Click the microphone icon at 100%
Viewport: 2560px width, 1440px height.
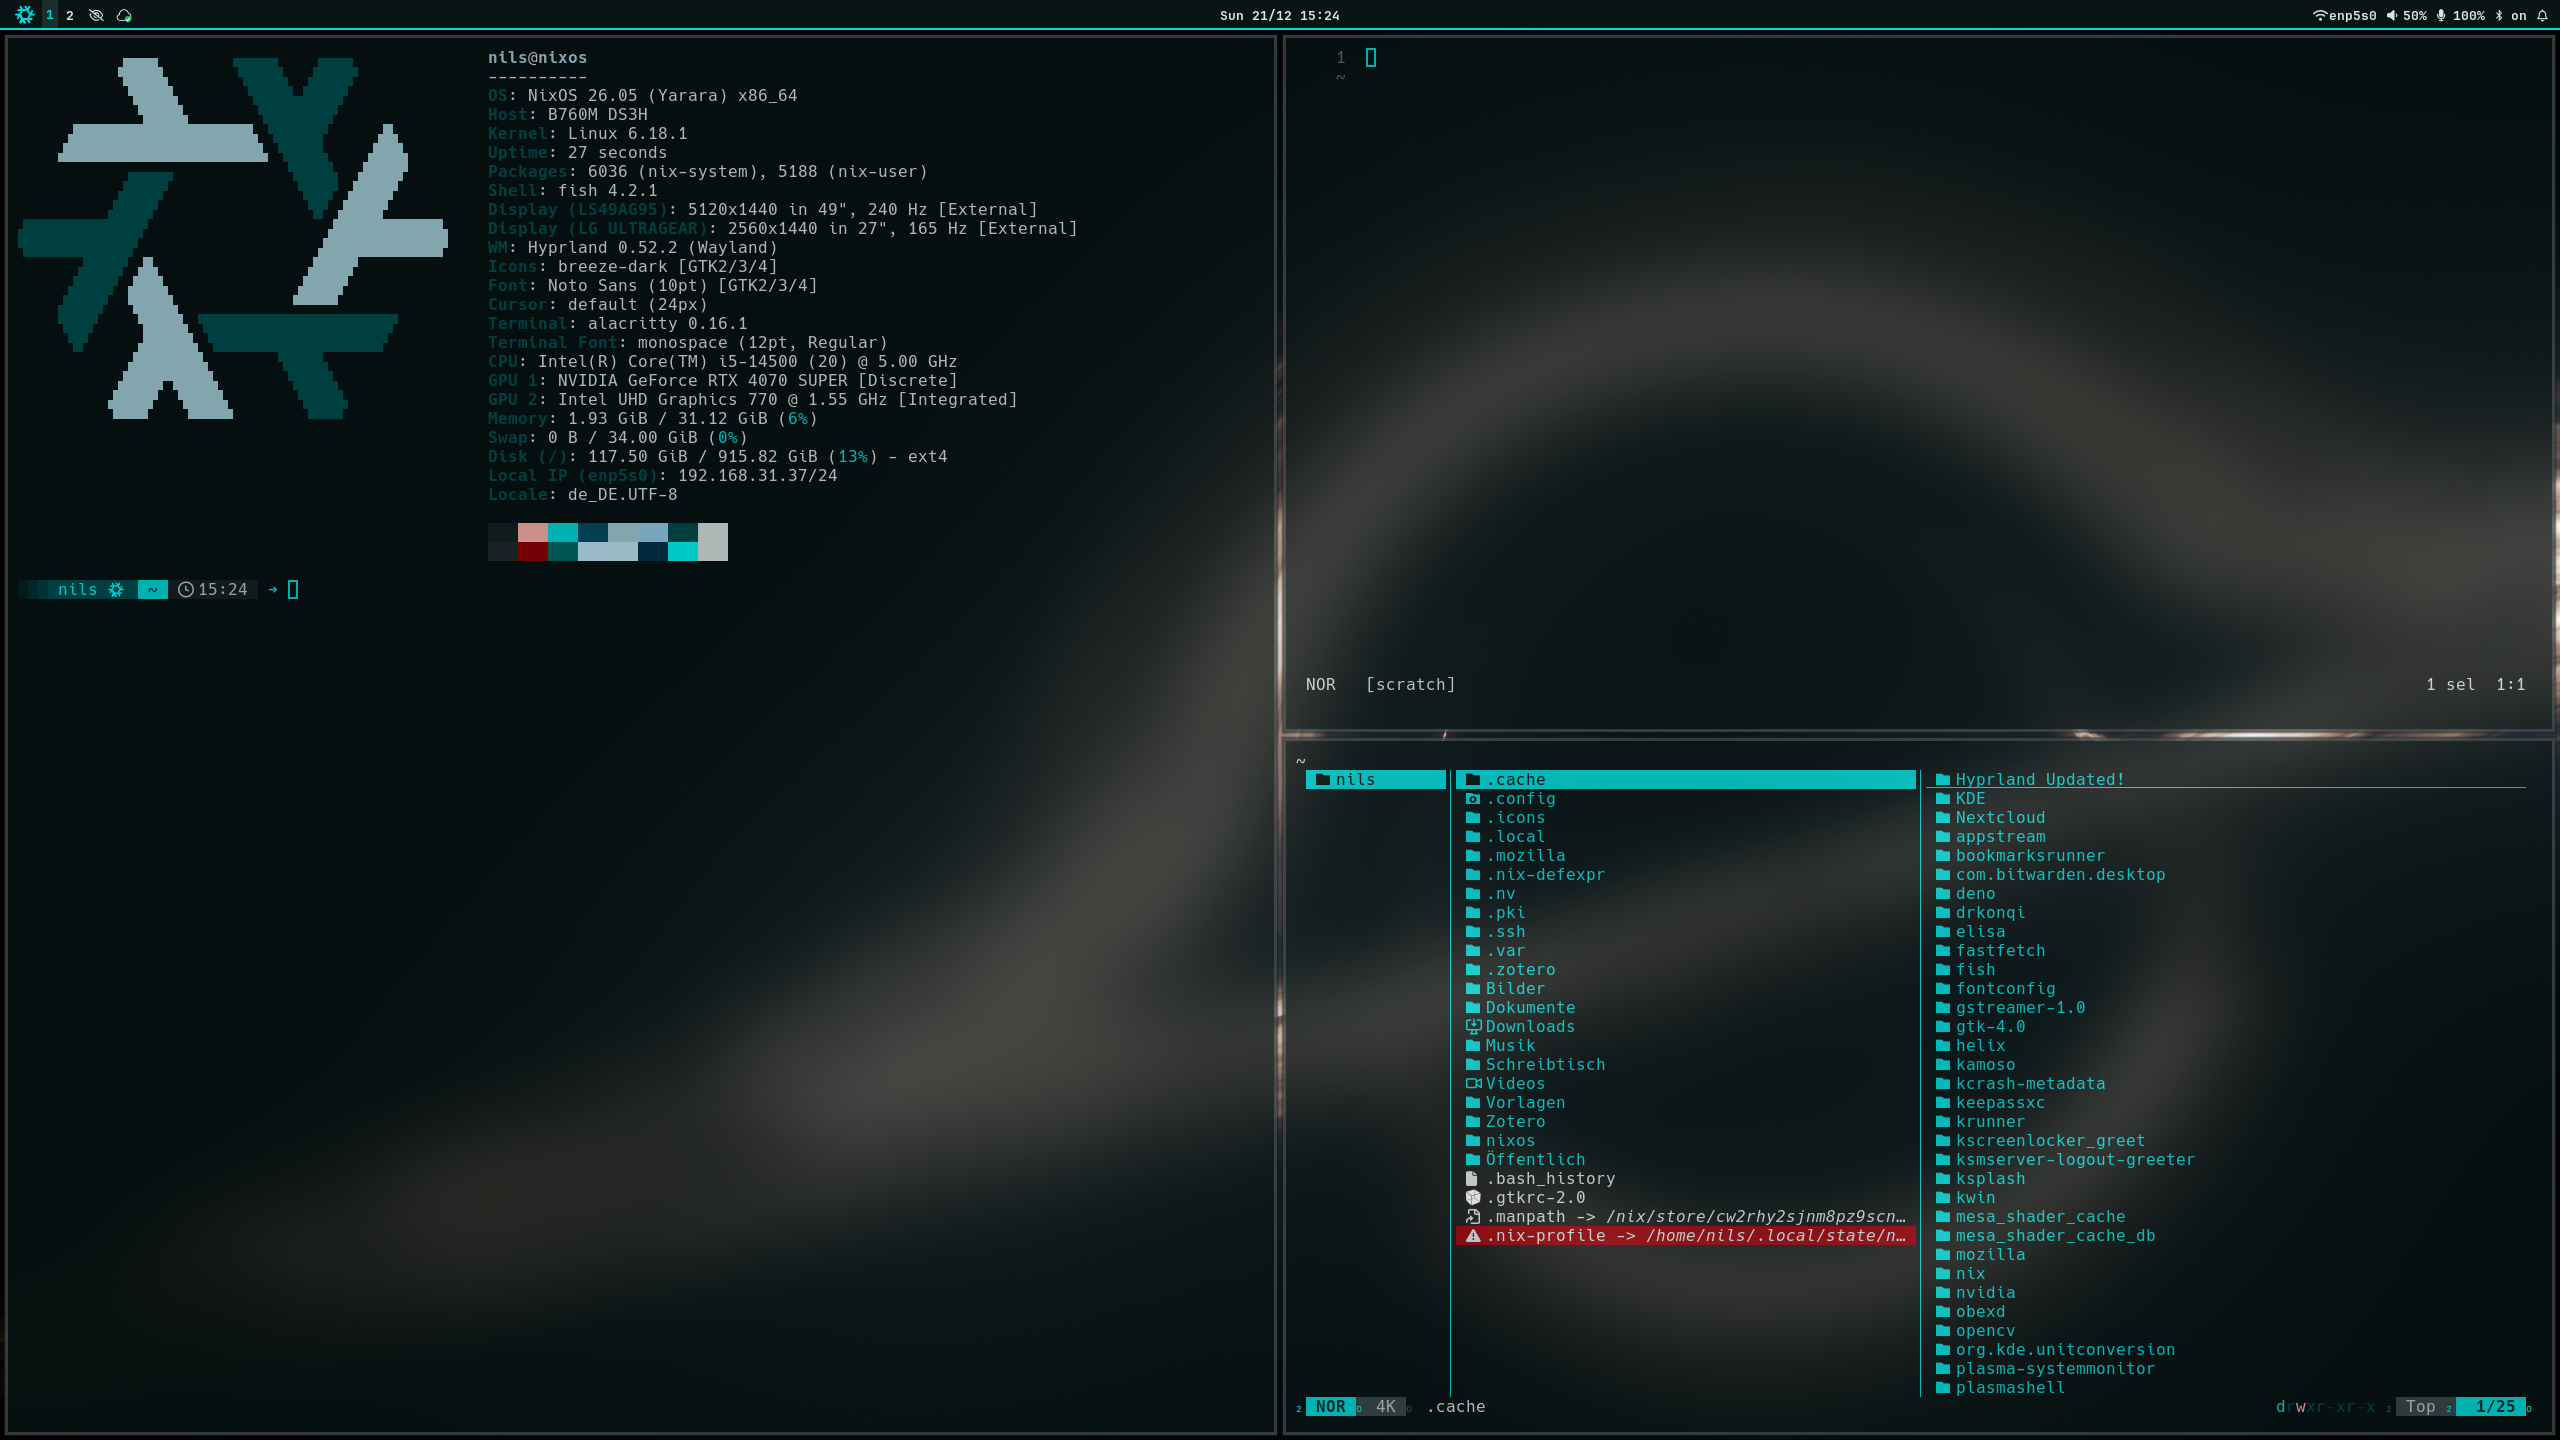pos(2441,15)
